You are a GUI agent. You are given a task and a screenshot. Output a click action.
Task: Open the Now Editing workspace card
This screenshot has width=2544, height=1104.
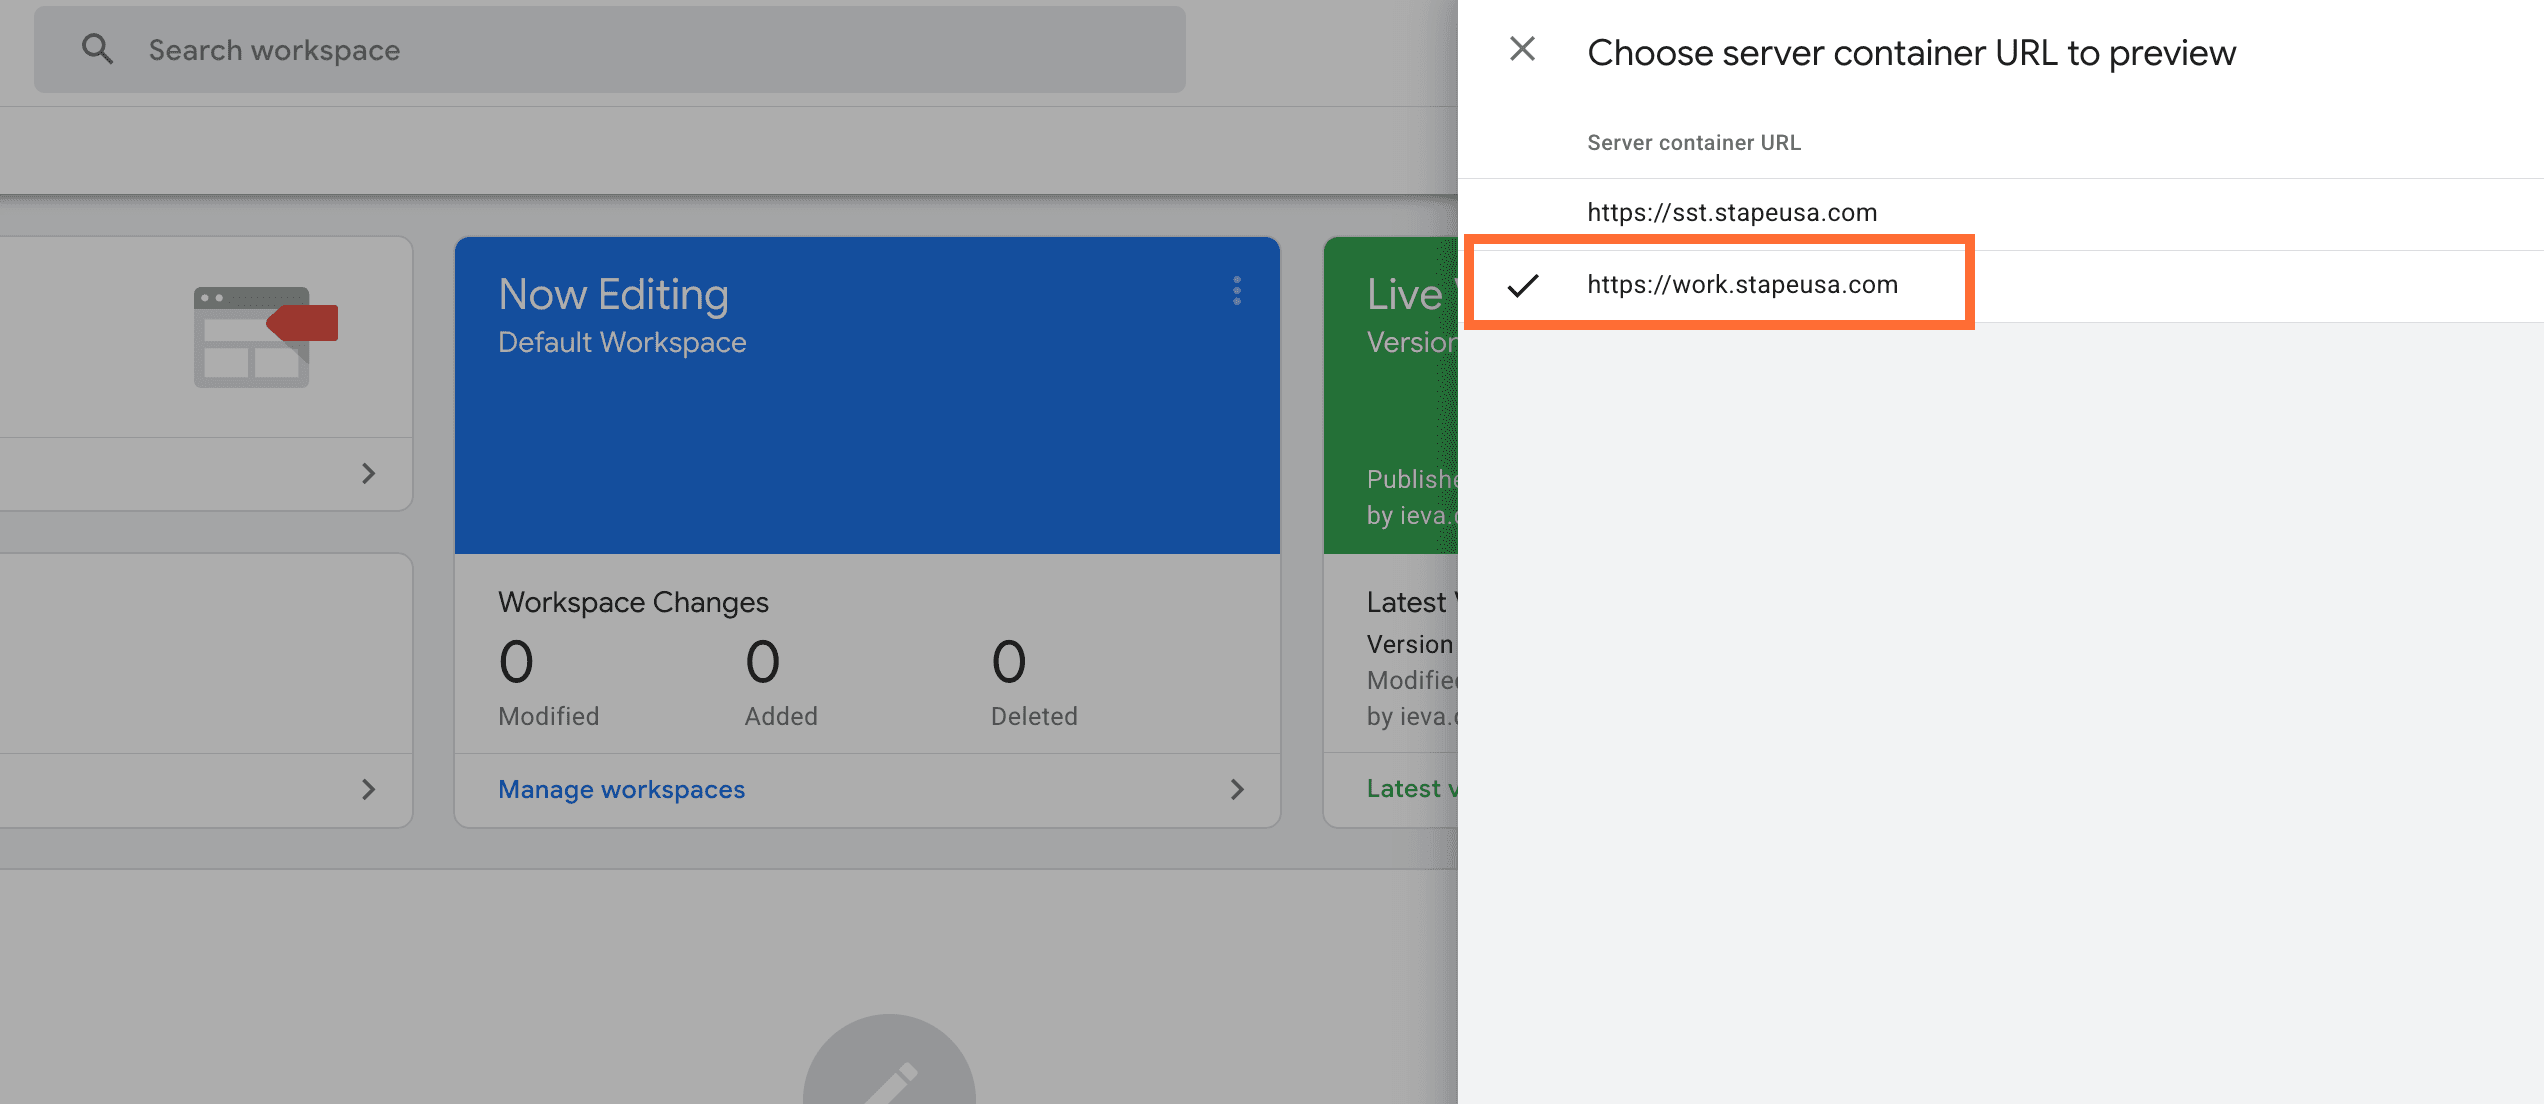click(866, 395)
